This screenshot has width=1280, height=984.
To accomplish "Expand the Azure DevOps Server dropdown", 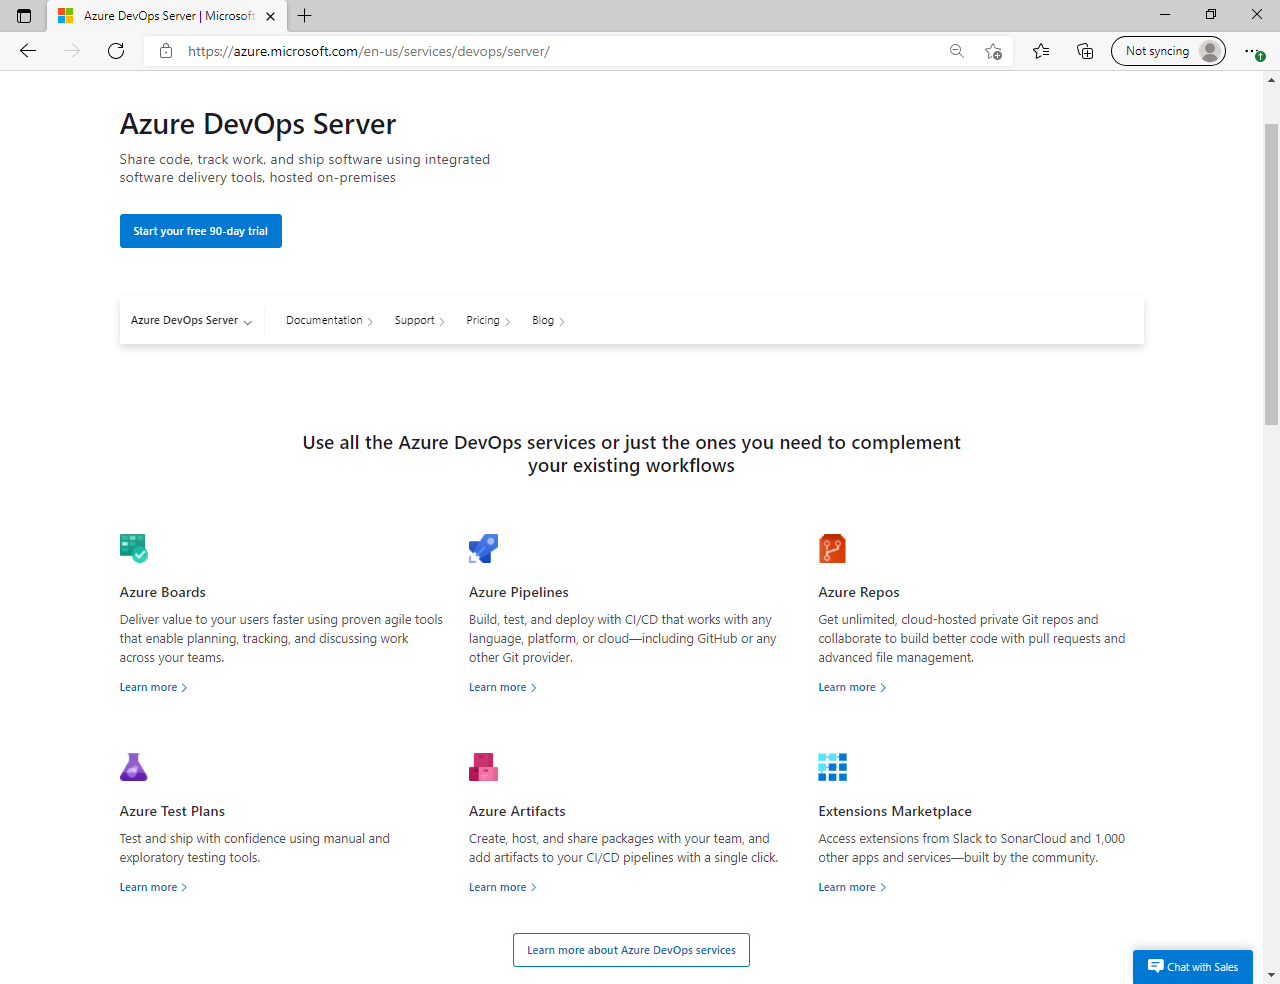I will point(191,321).
